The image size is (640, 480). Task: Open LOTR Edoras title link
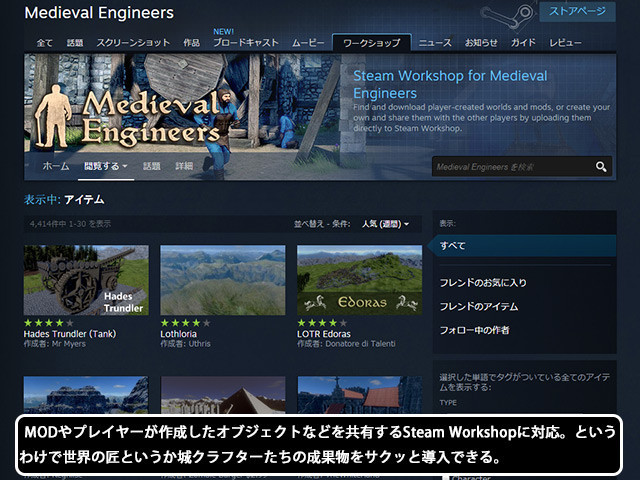tap(324, 334)
